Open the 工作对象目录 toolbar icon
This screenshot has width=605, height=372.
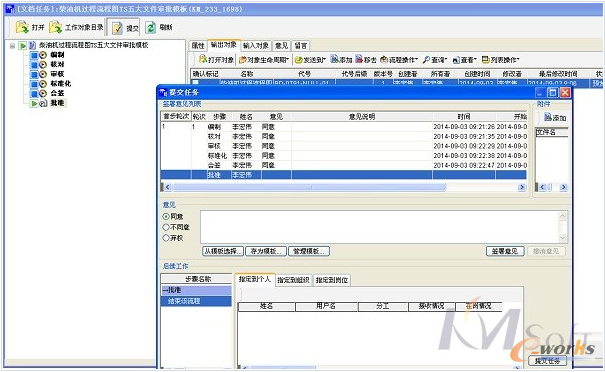click(x=56, y=27)
